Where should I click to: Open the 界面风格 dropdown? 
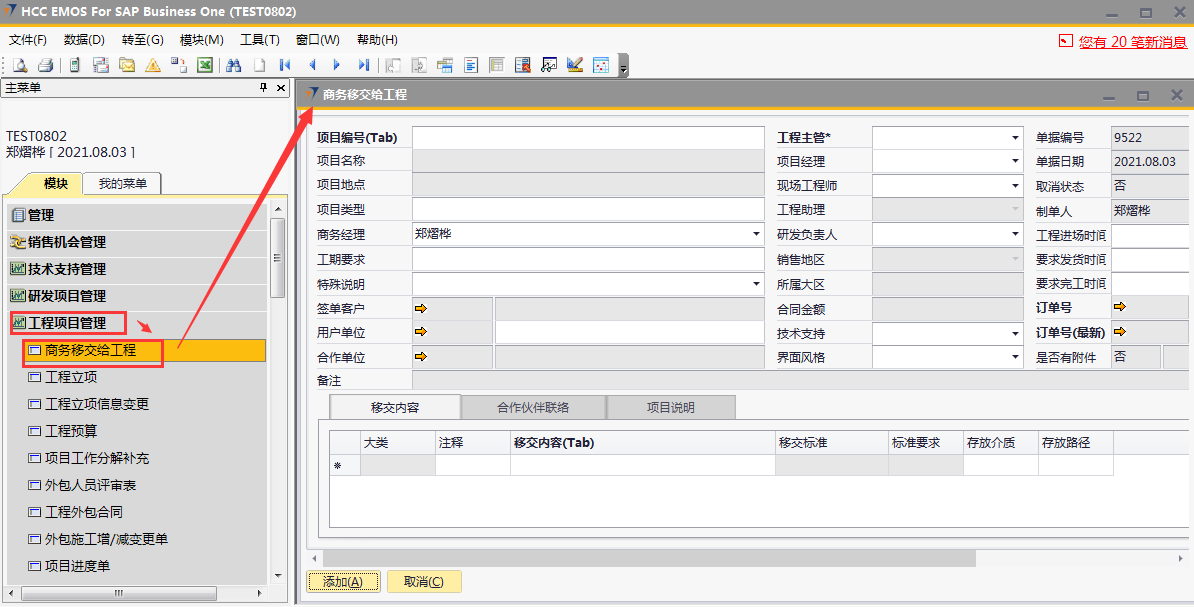[x=1015, y=357]
